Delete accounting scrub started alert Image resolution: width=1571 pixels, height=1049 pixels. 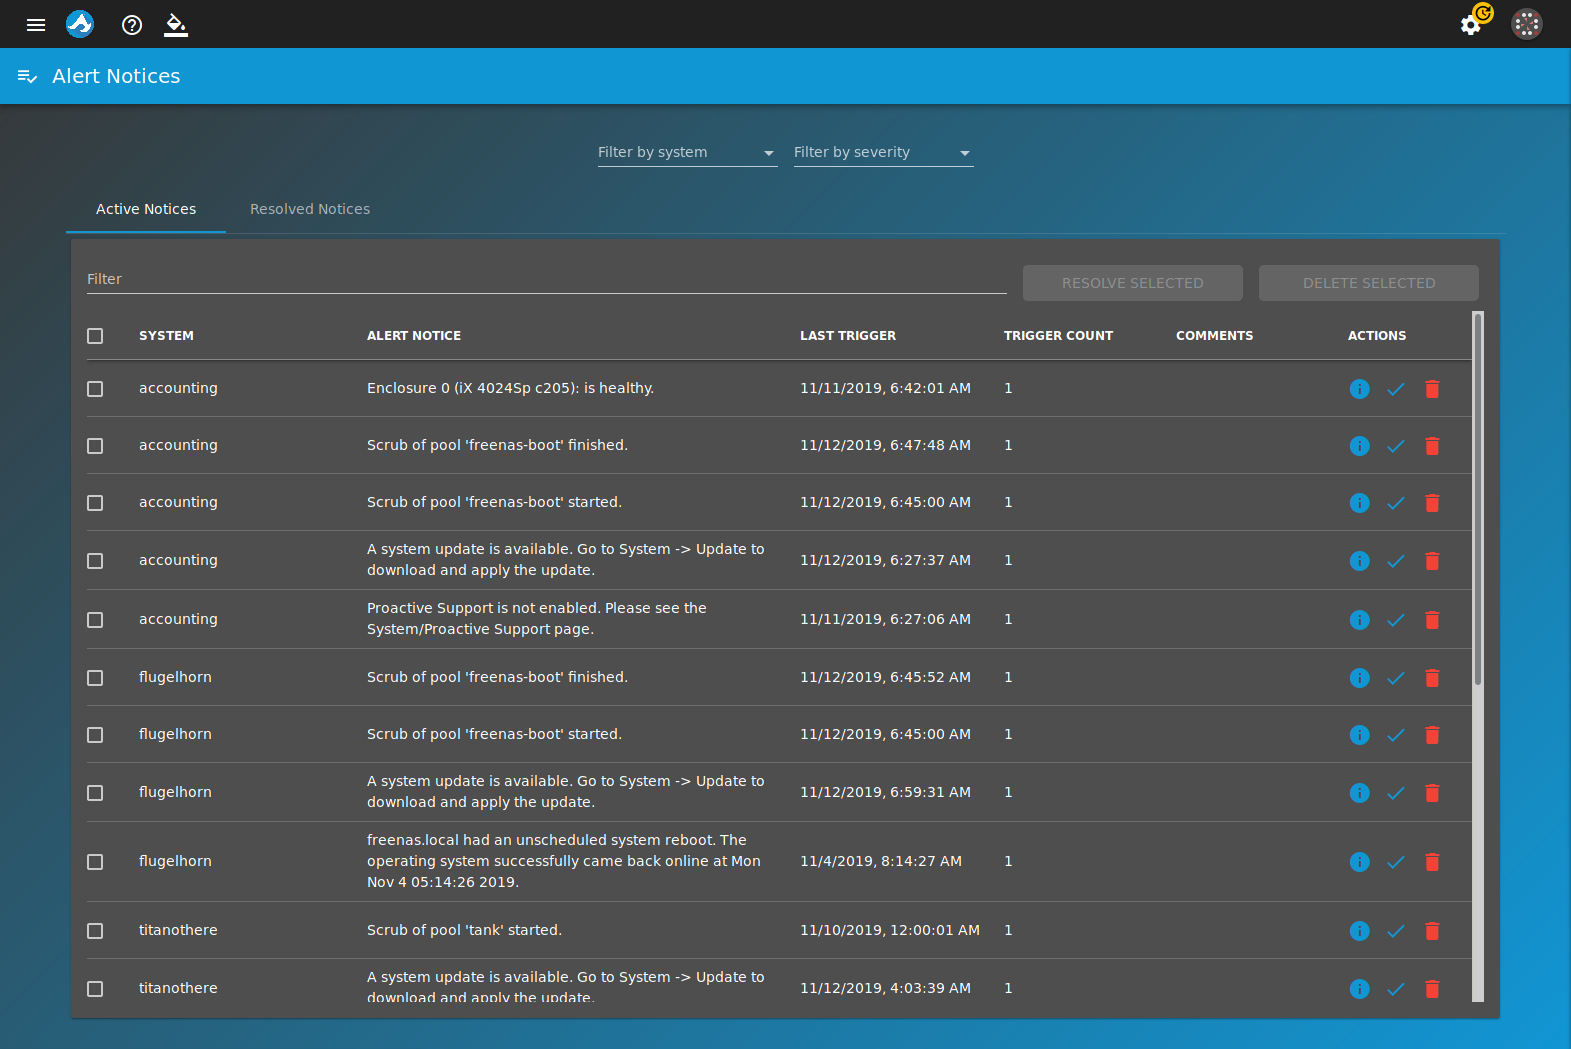[x=1432, y=503]
